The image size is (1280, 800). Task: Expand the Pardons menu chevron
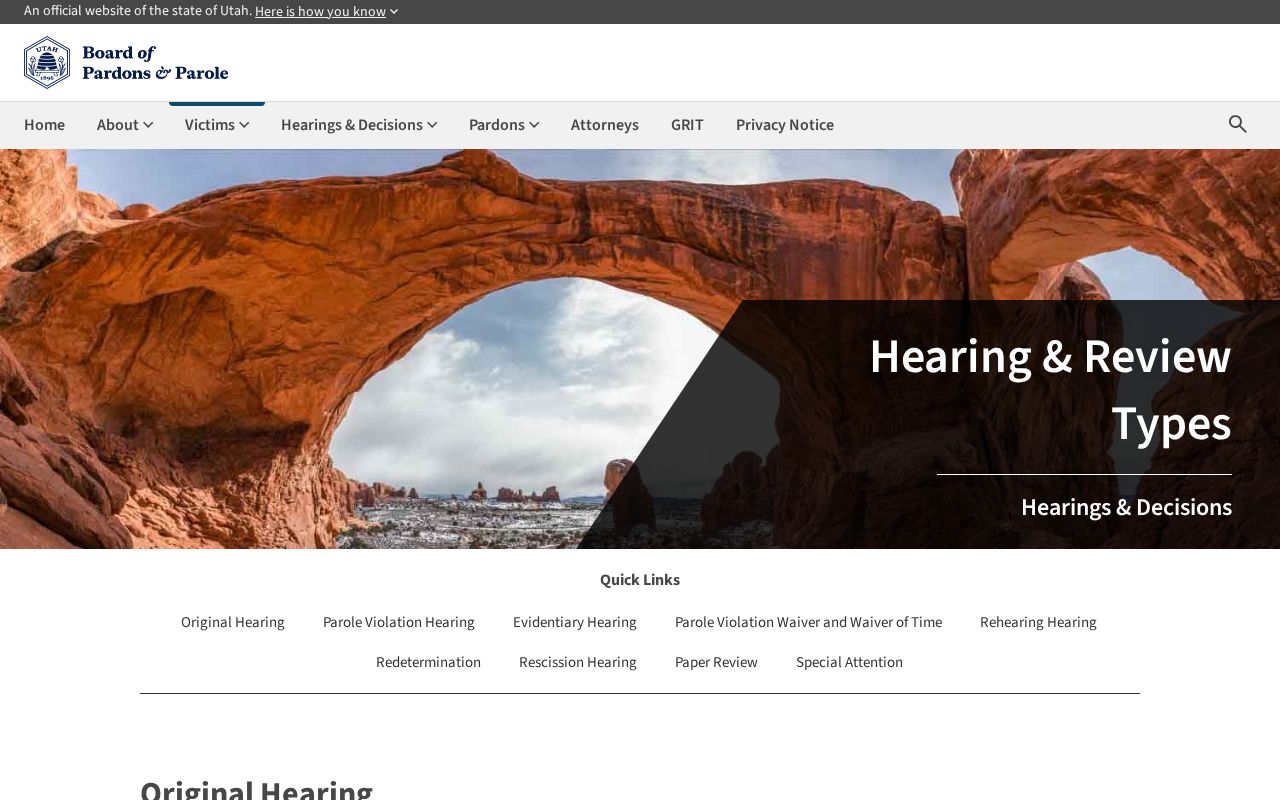[x=534, y=125]
